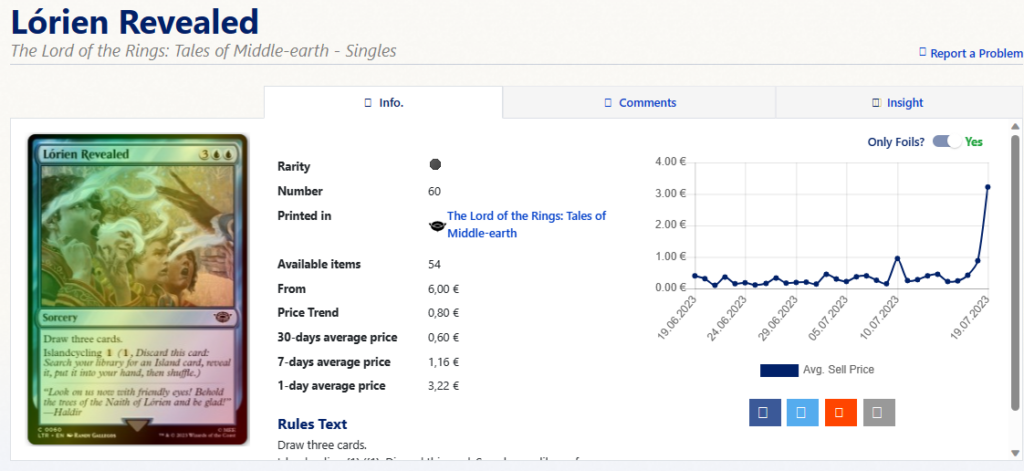Click the Avg. Sell Price legend swatch
Viewport: 1024px width, 471px height.
(779, 370)
